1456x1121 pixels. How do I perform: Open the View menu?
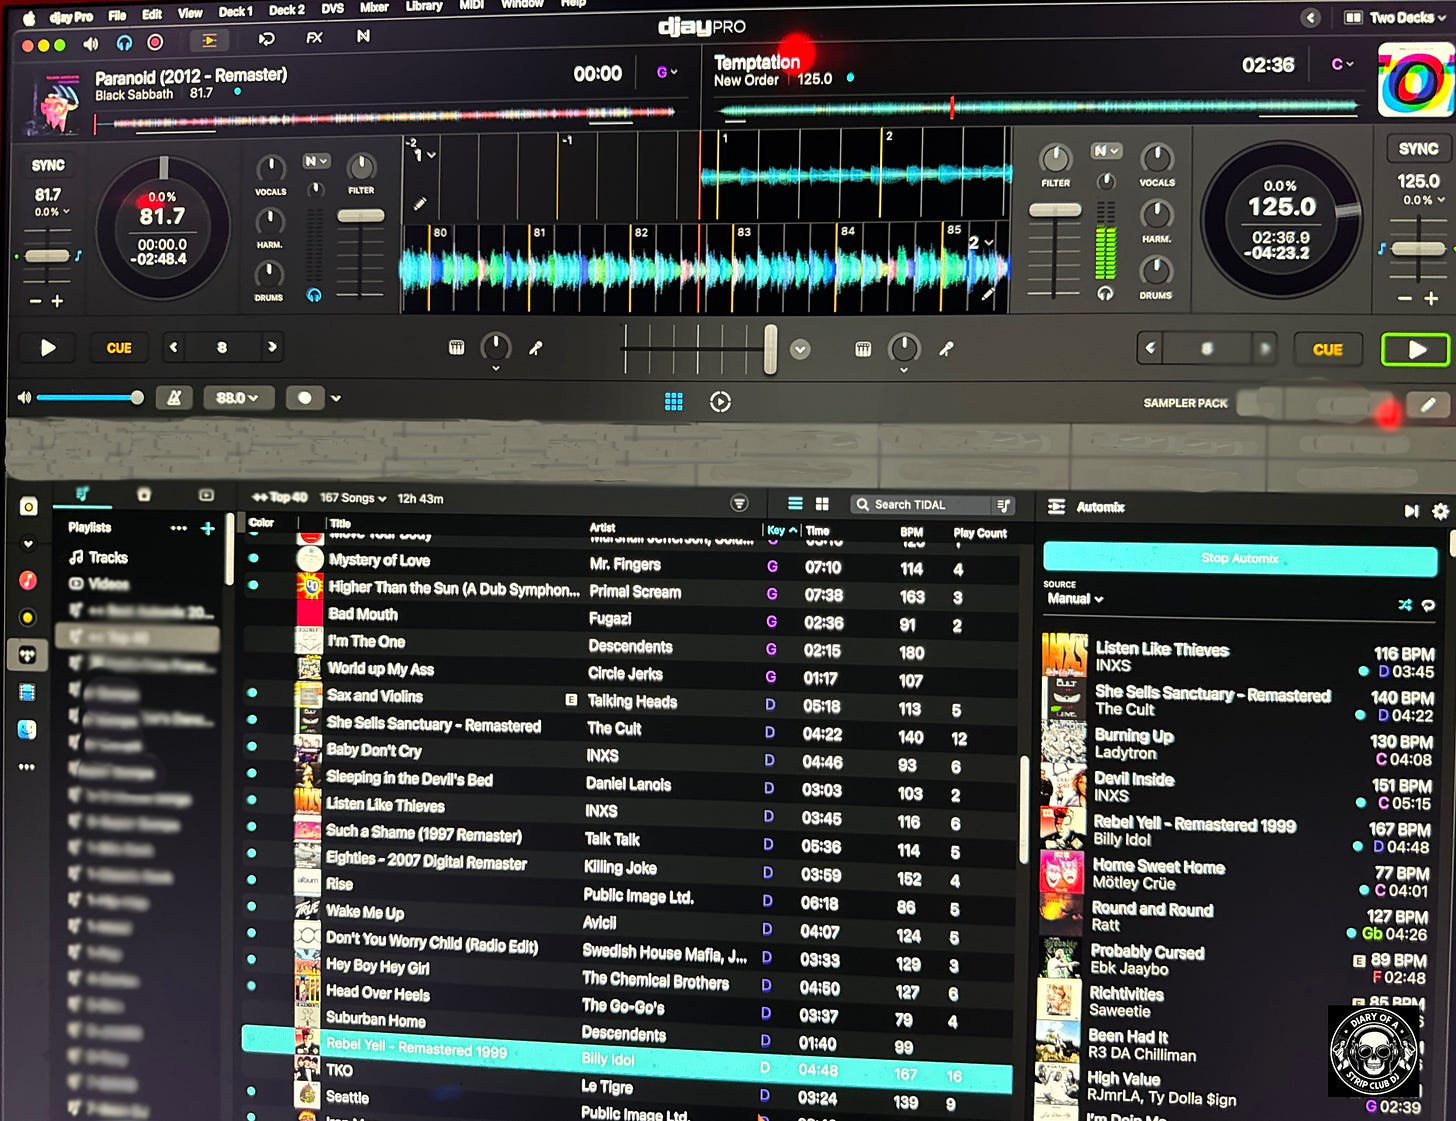coord(190,13)
